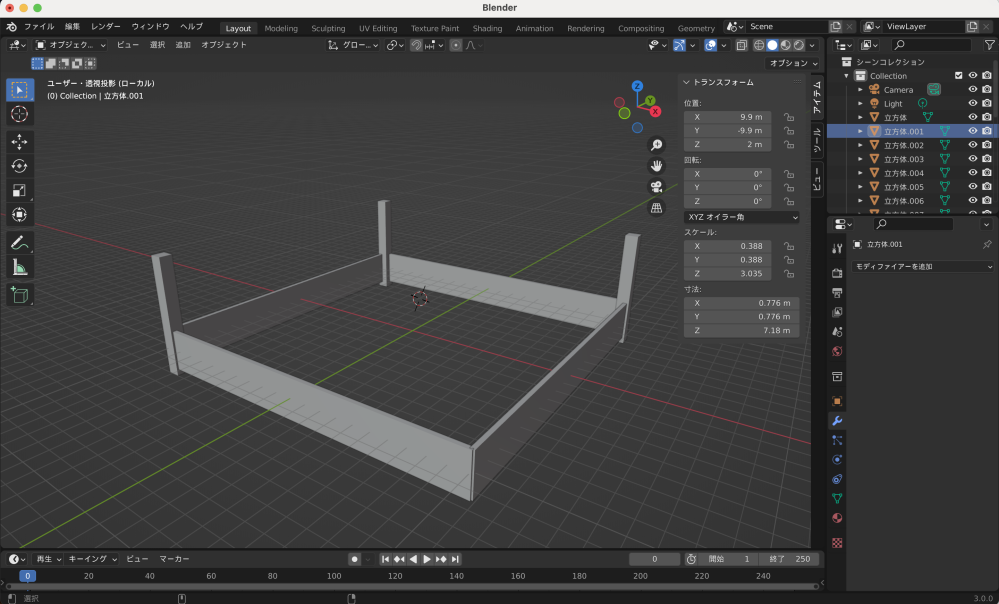Toggle camera view via the camera icon
The image size is (999, 604).
pos(656,187)
